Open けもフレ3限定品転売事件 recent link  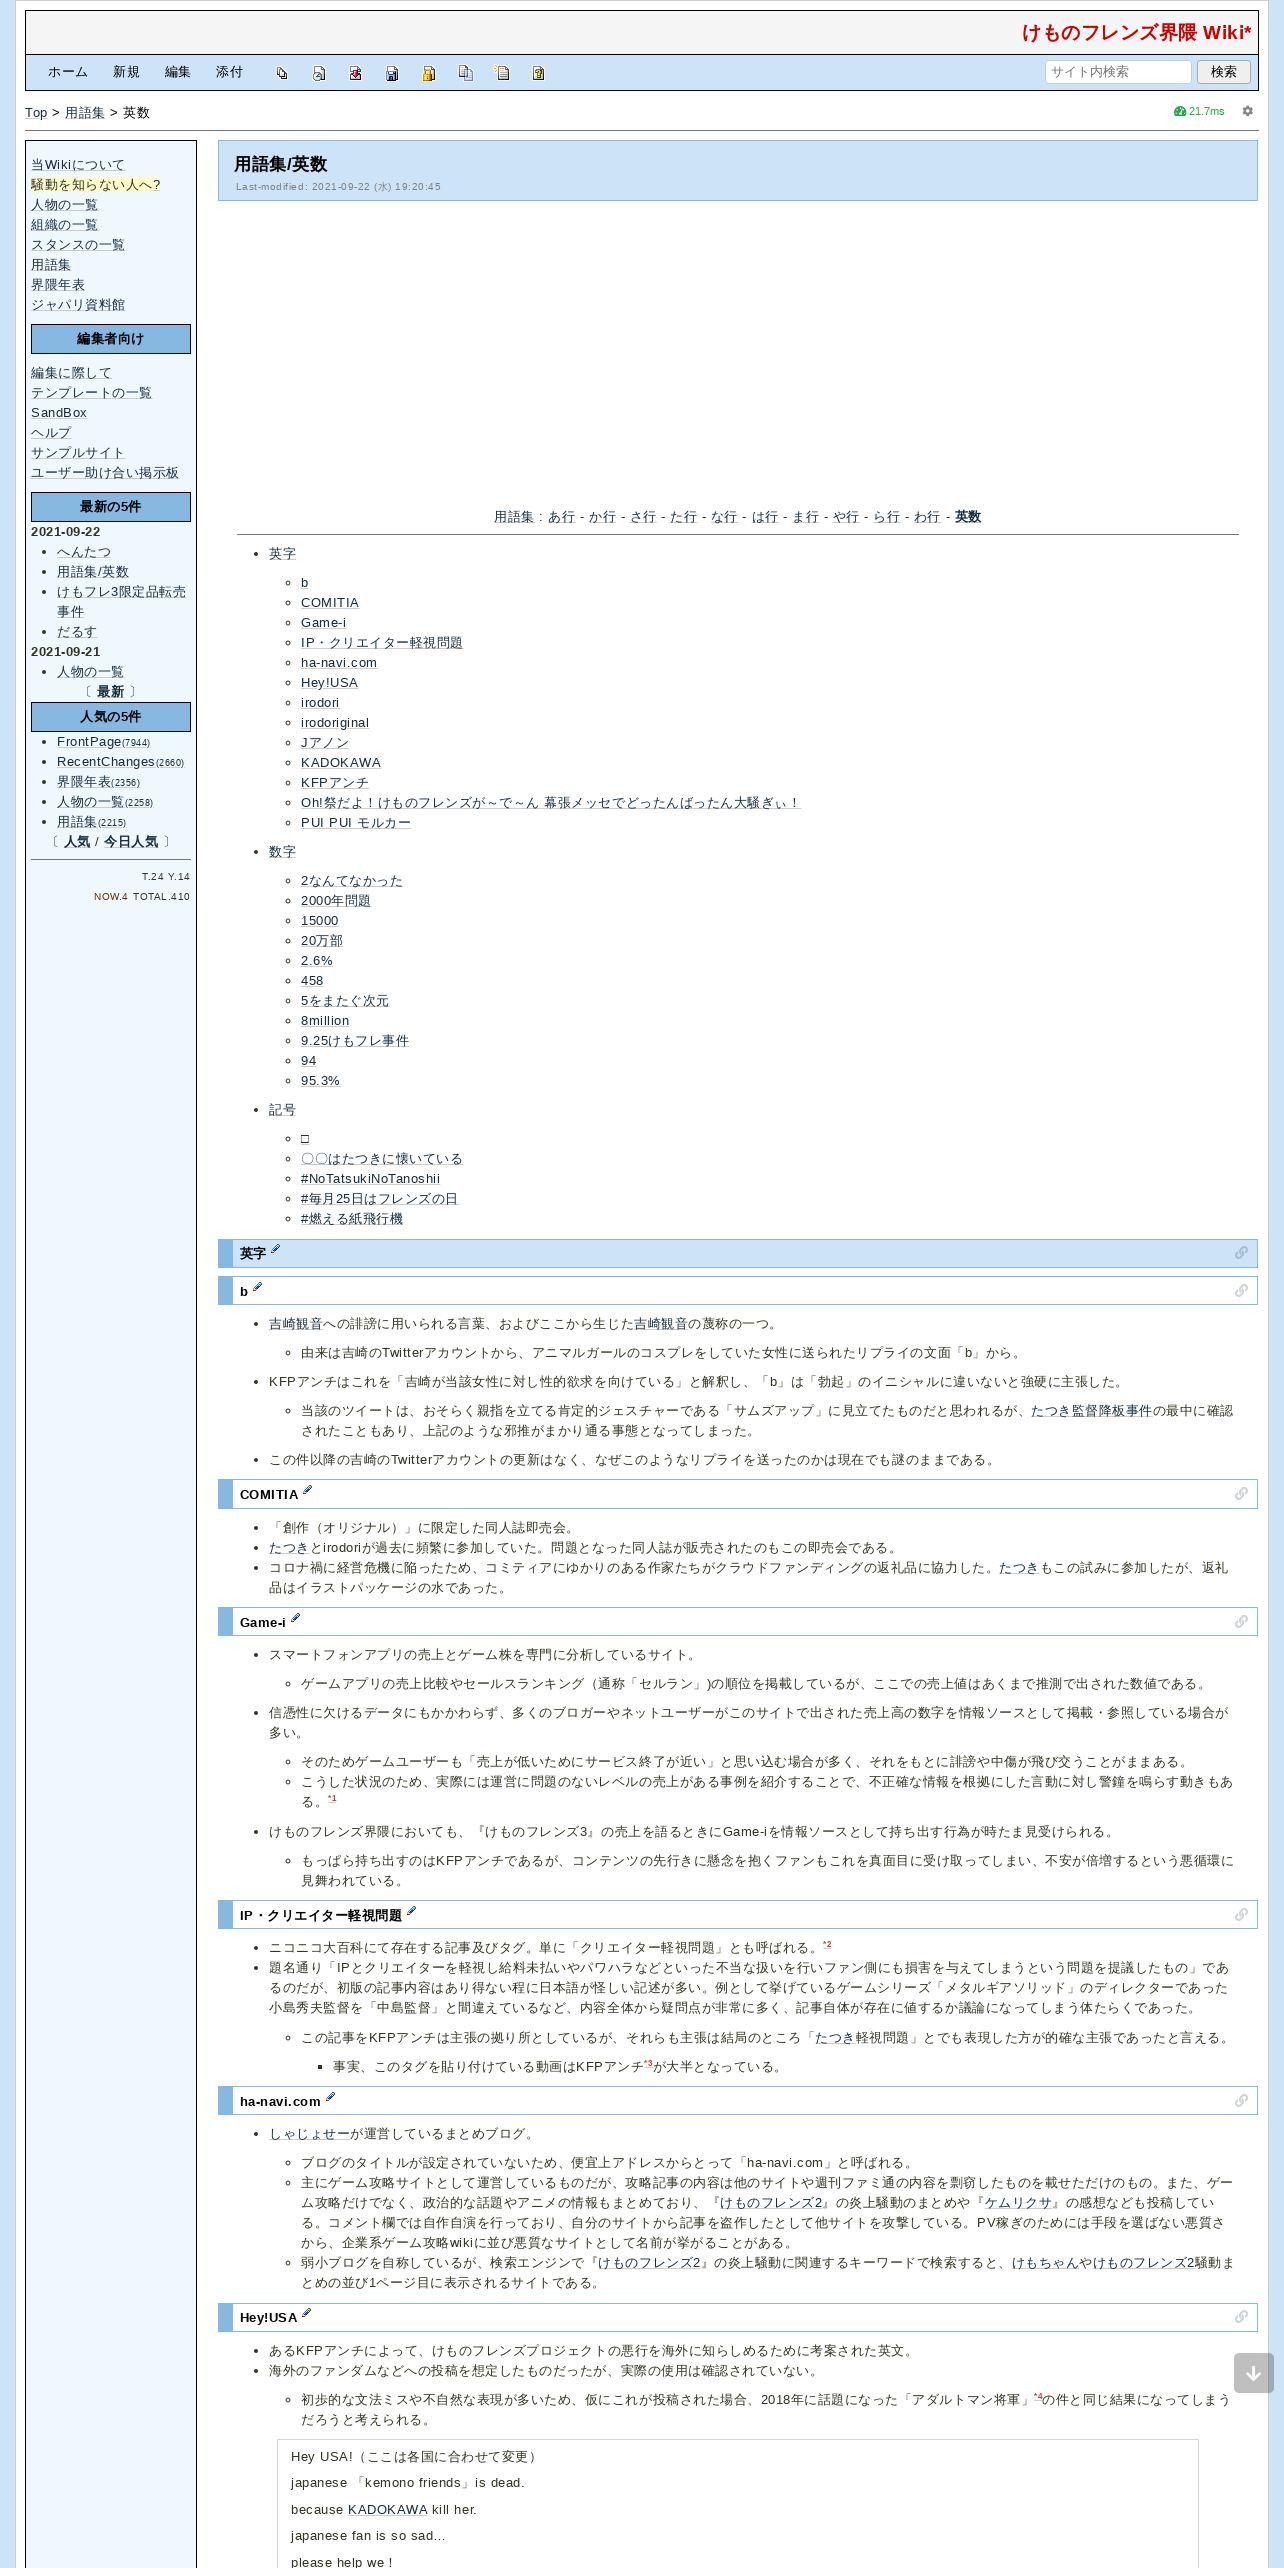[121, 602]
